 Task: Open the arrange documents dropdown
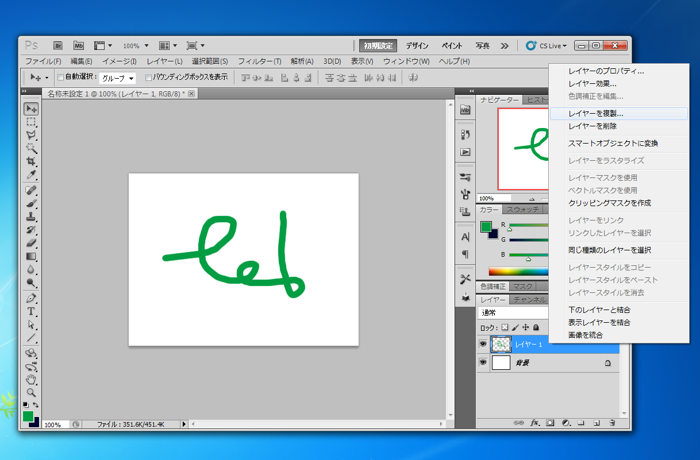click(168, 46)
